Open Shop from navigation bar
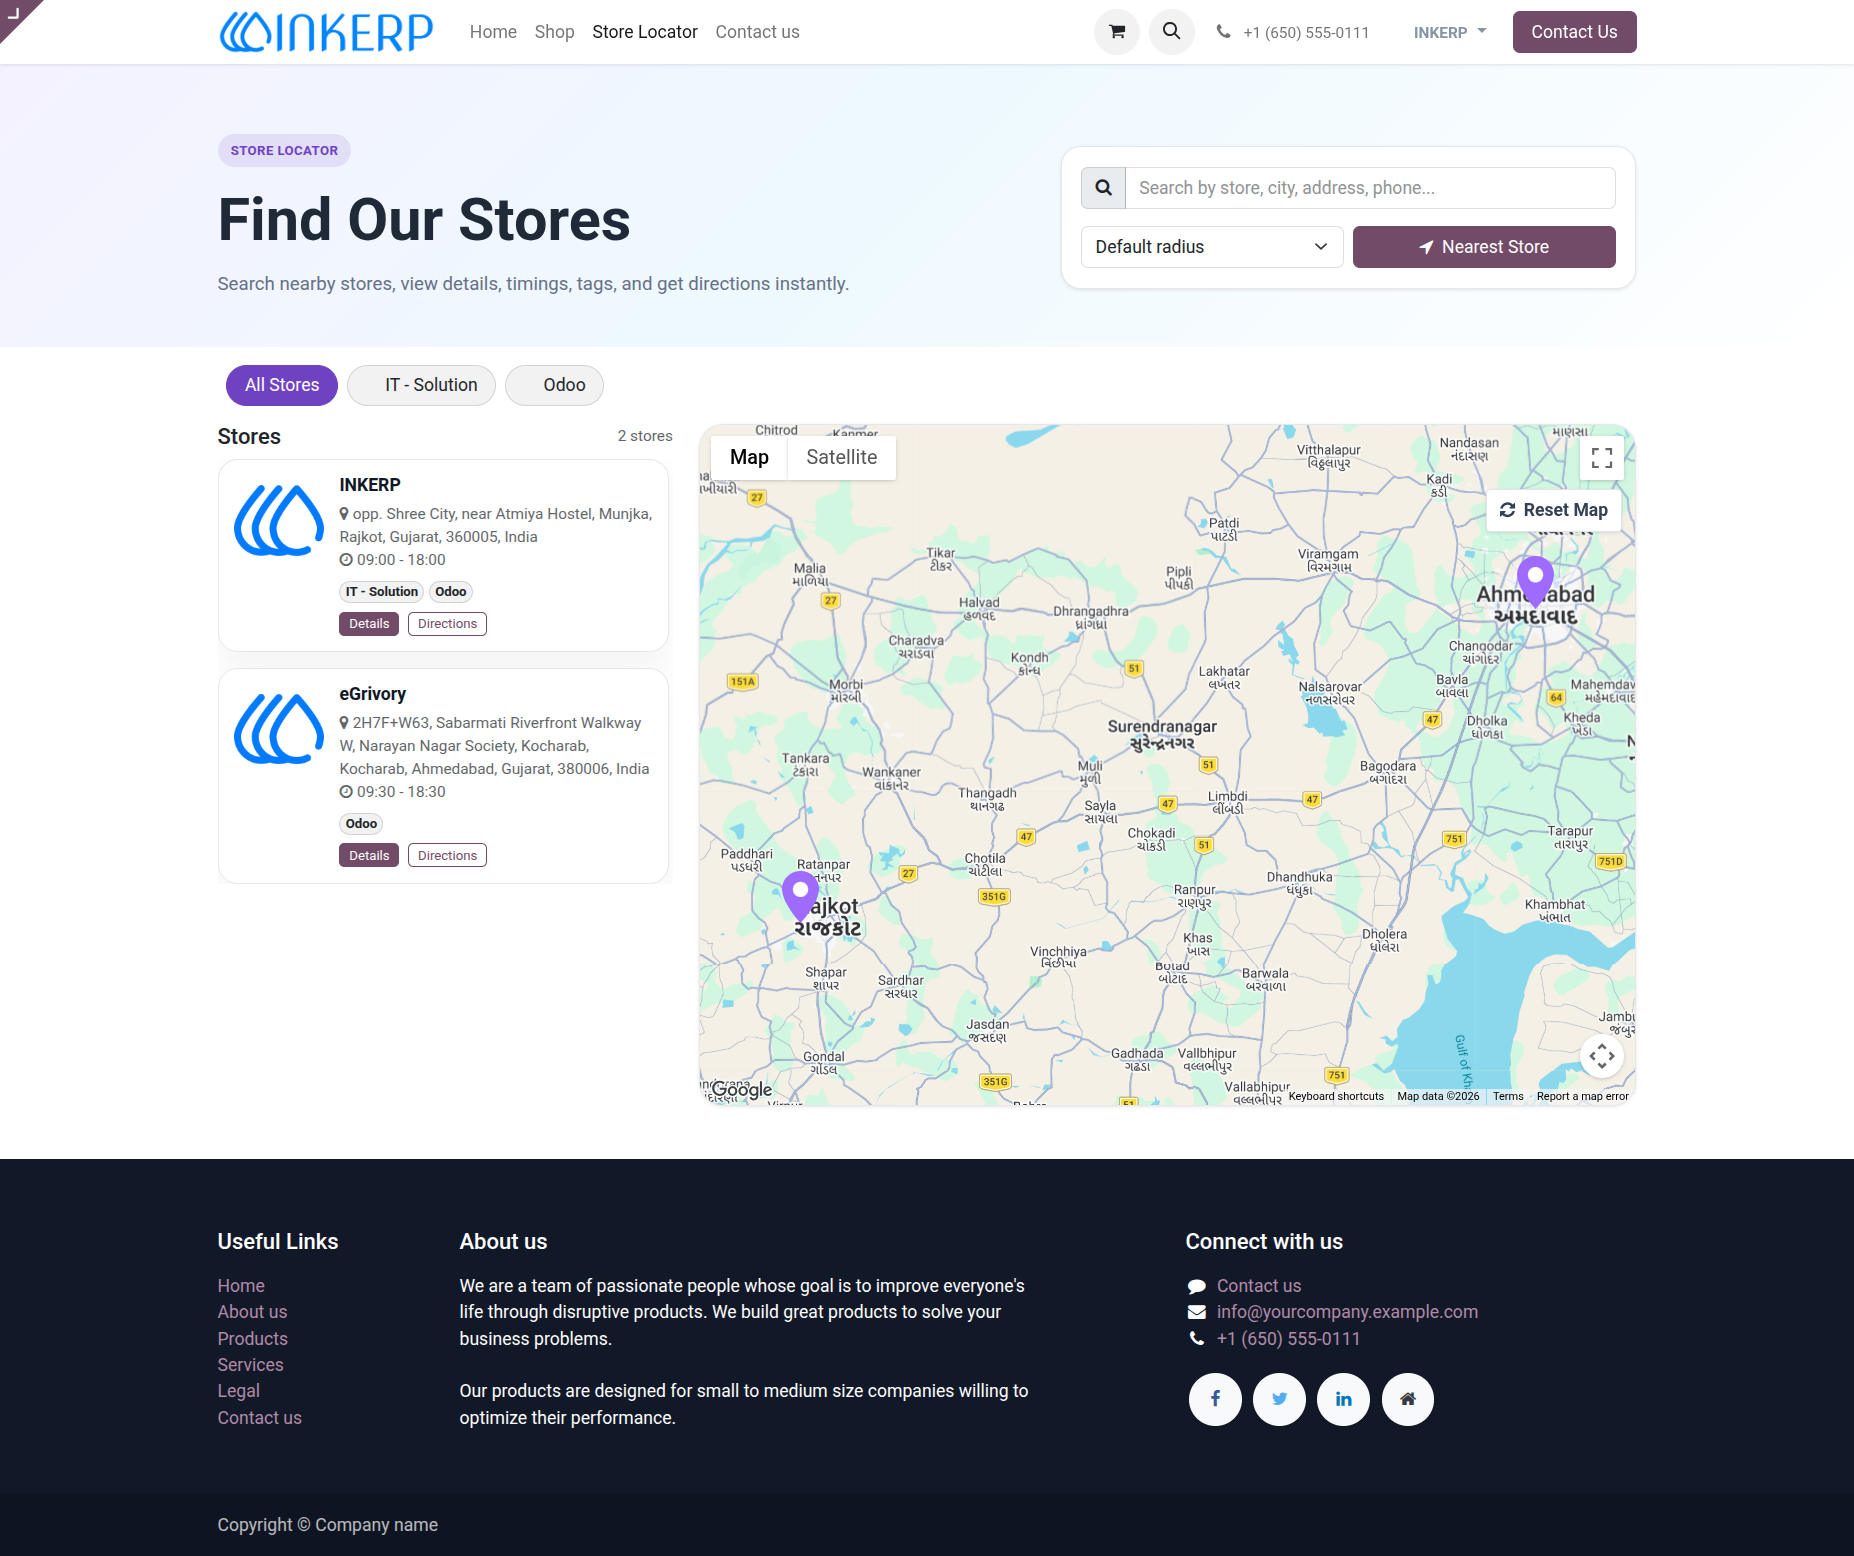This screenshot has width=1854, height=1556. (554, 32)
